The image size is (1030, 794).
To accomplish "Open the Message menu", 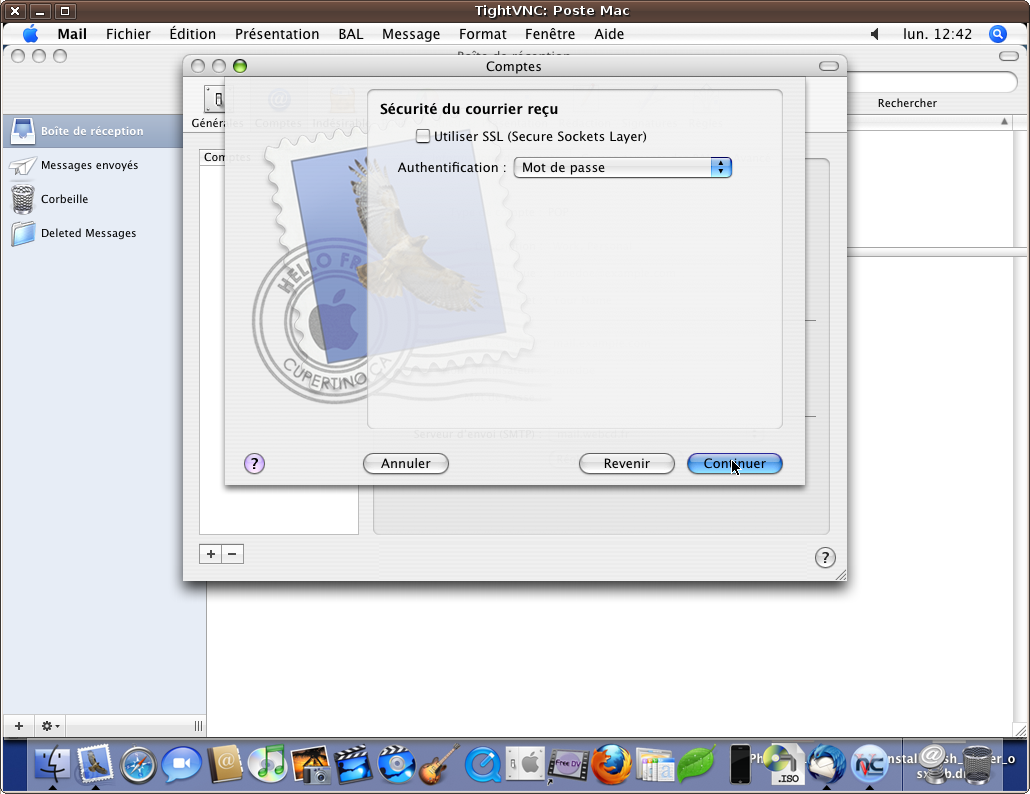I will (x=411, y=34).
